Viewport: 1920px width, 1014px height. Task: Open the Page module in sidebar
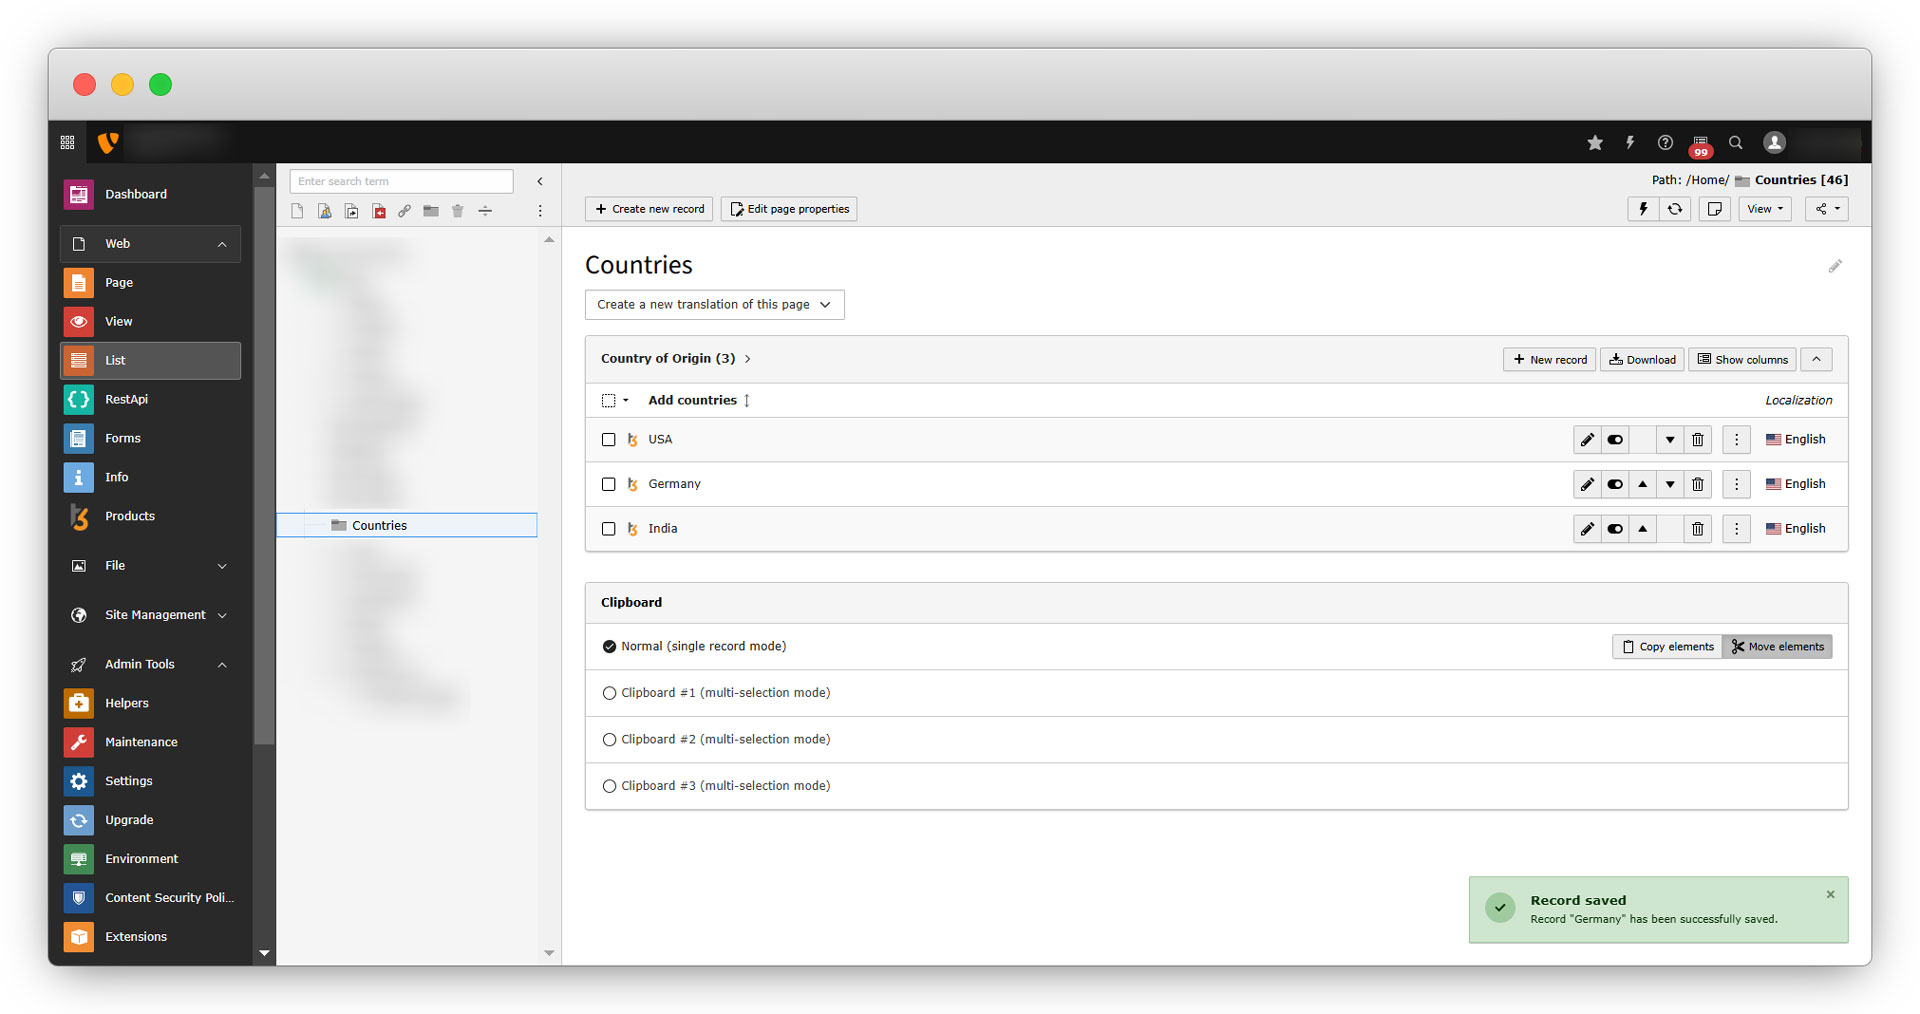pyautogui.click(x=119, y=283)
